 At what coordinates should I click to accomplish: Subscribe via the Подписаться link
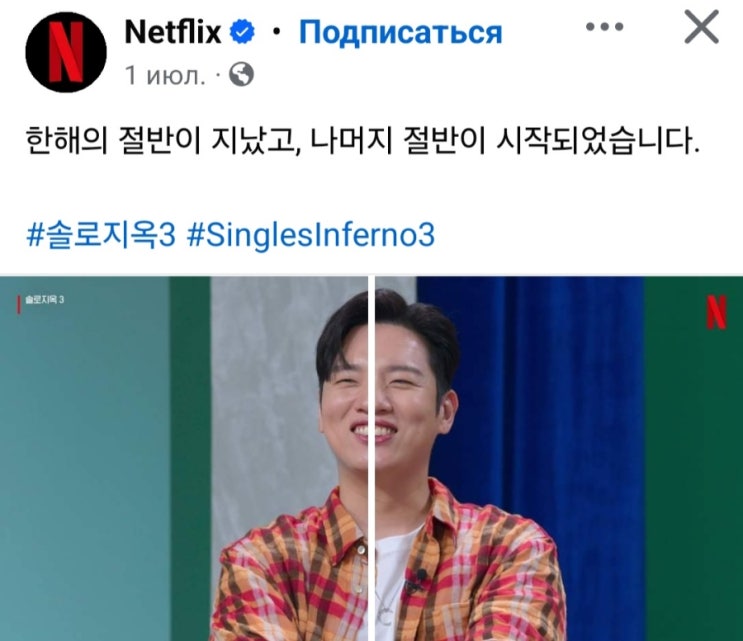pos(400,32)
